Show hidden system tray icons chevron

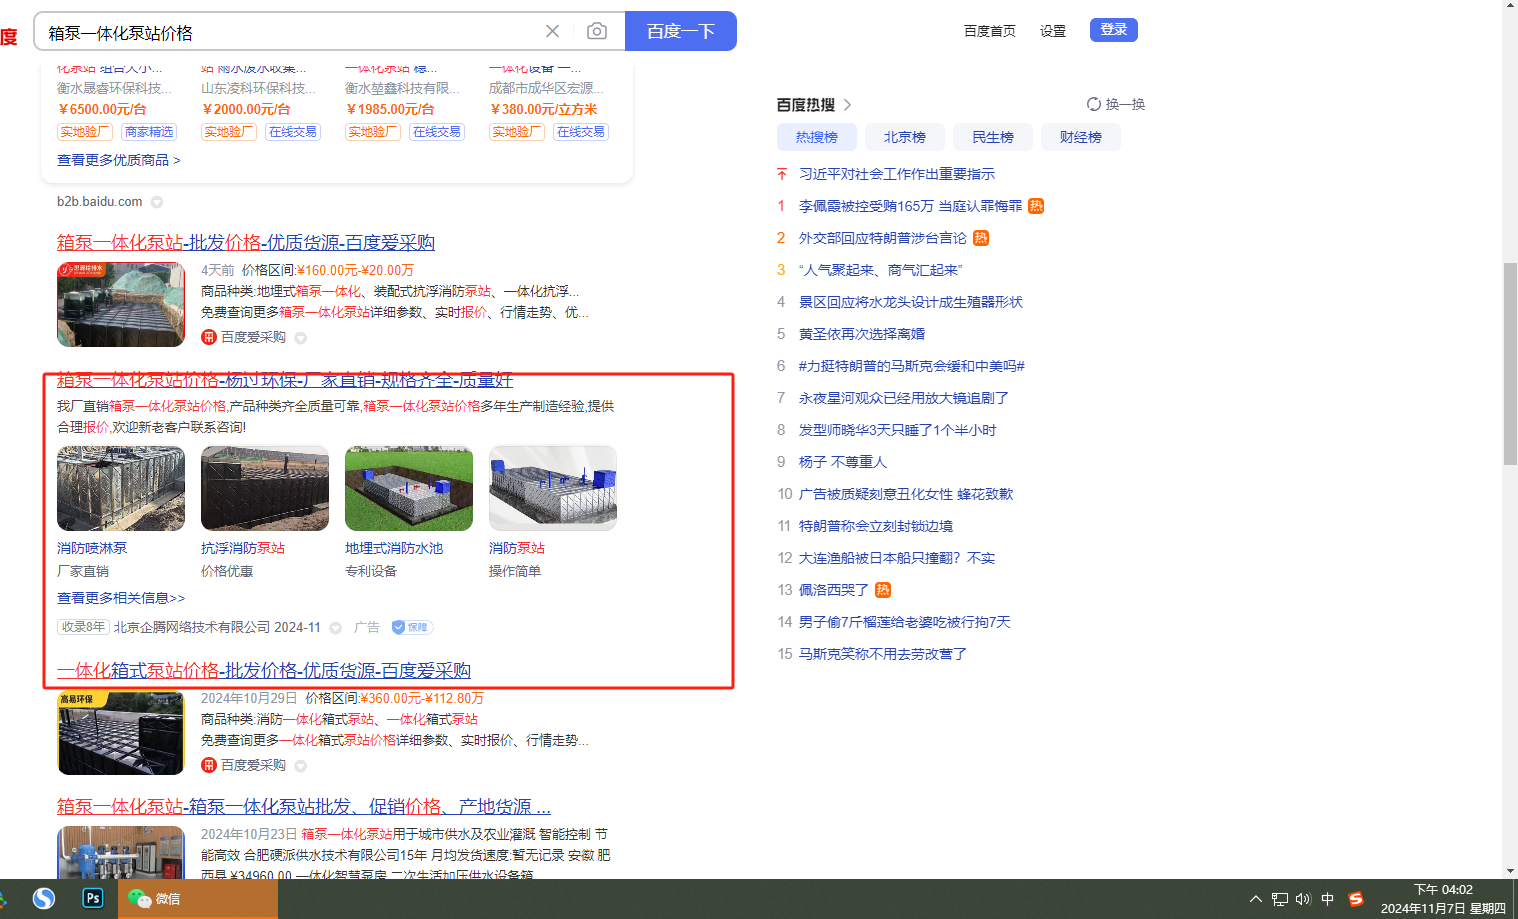point(1256,899)
